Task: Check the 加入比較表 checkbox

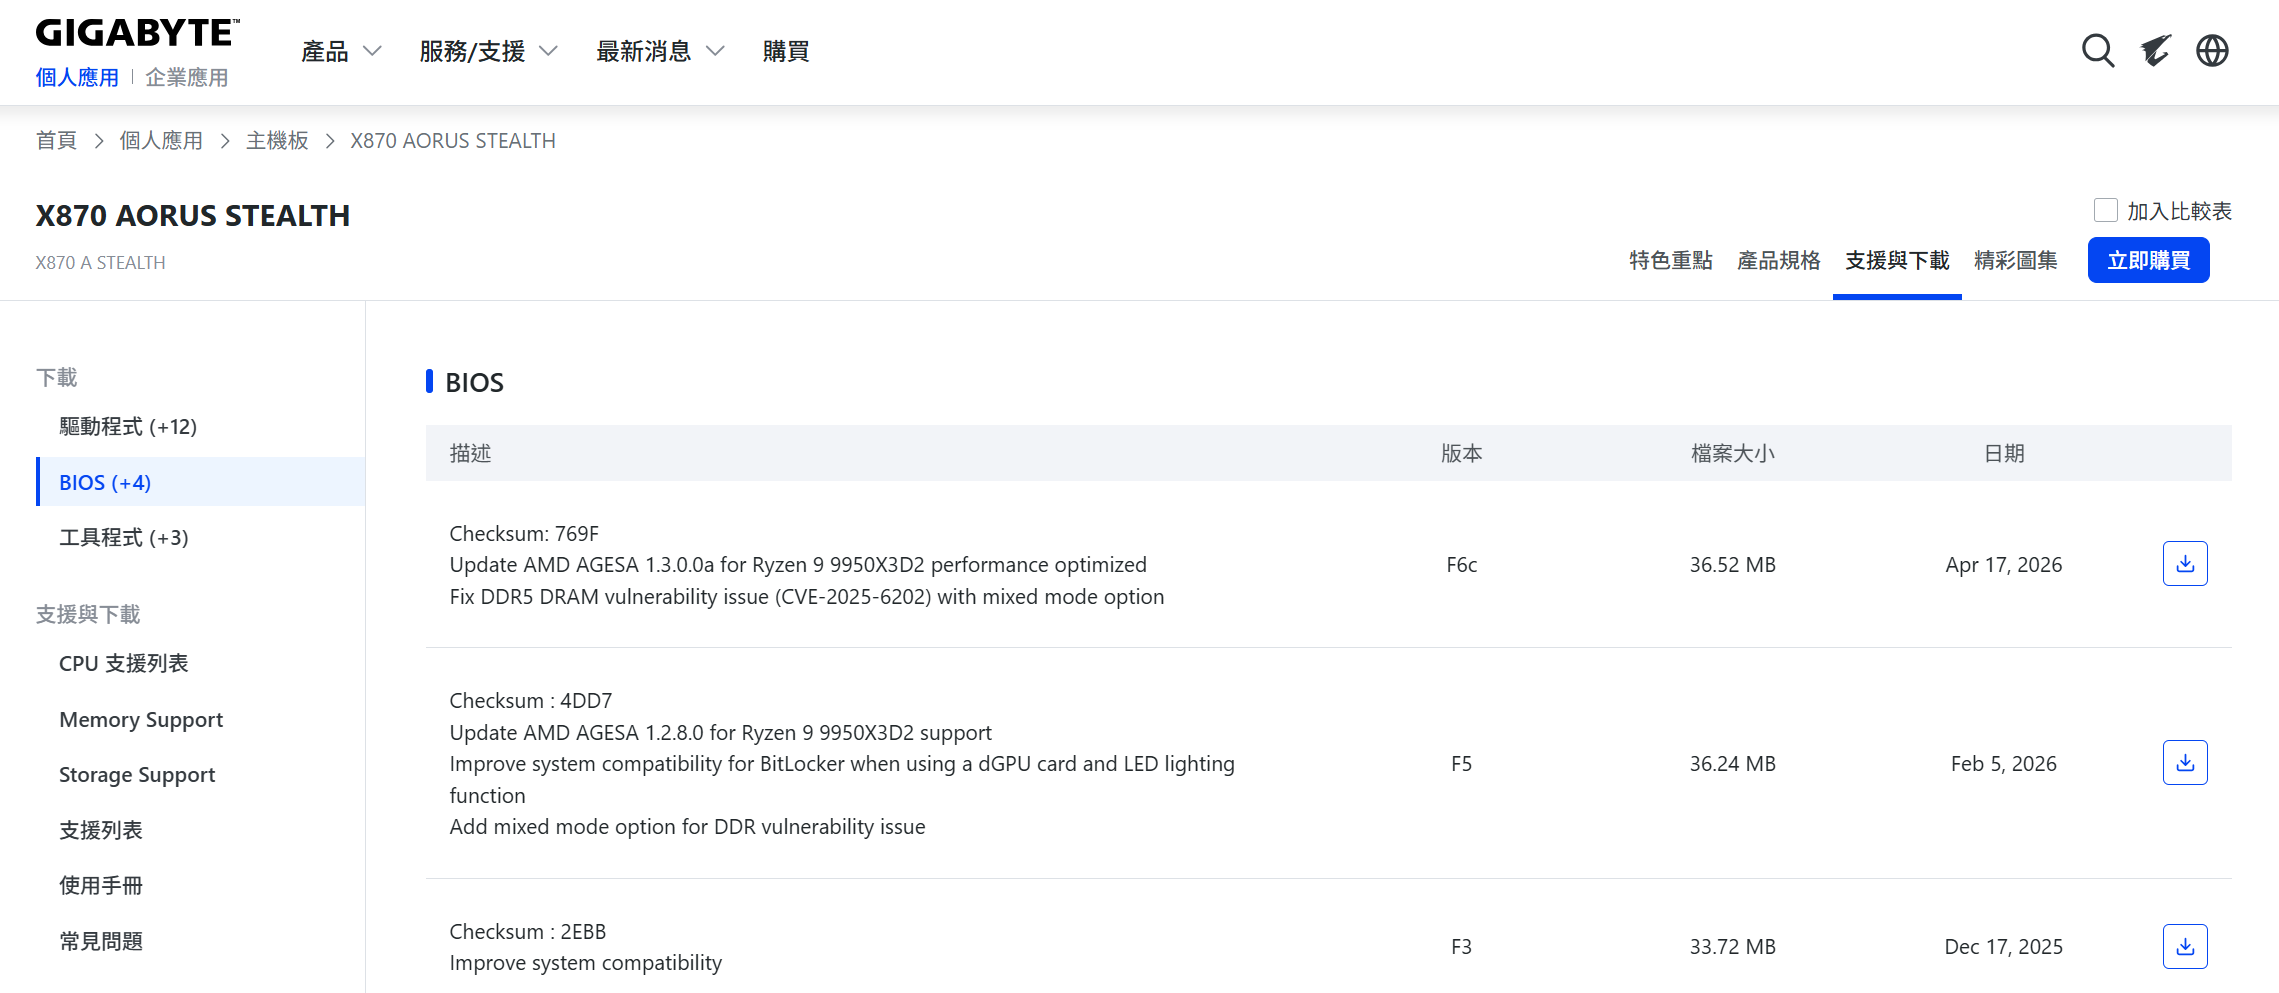Action: [2105, 210]
